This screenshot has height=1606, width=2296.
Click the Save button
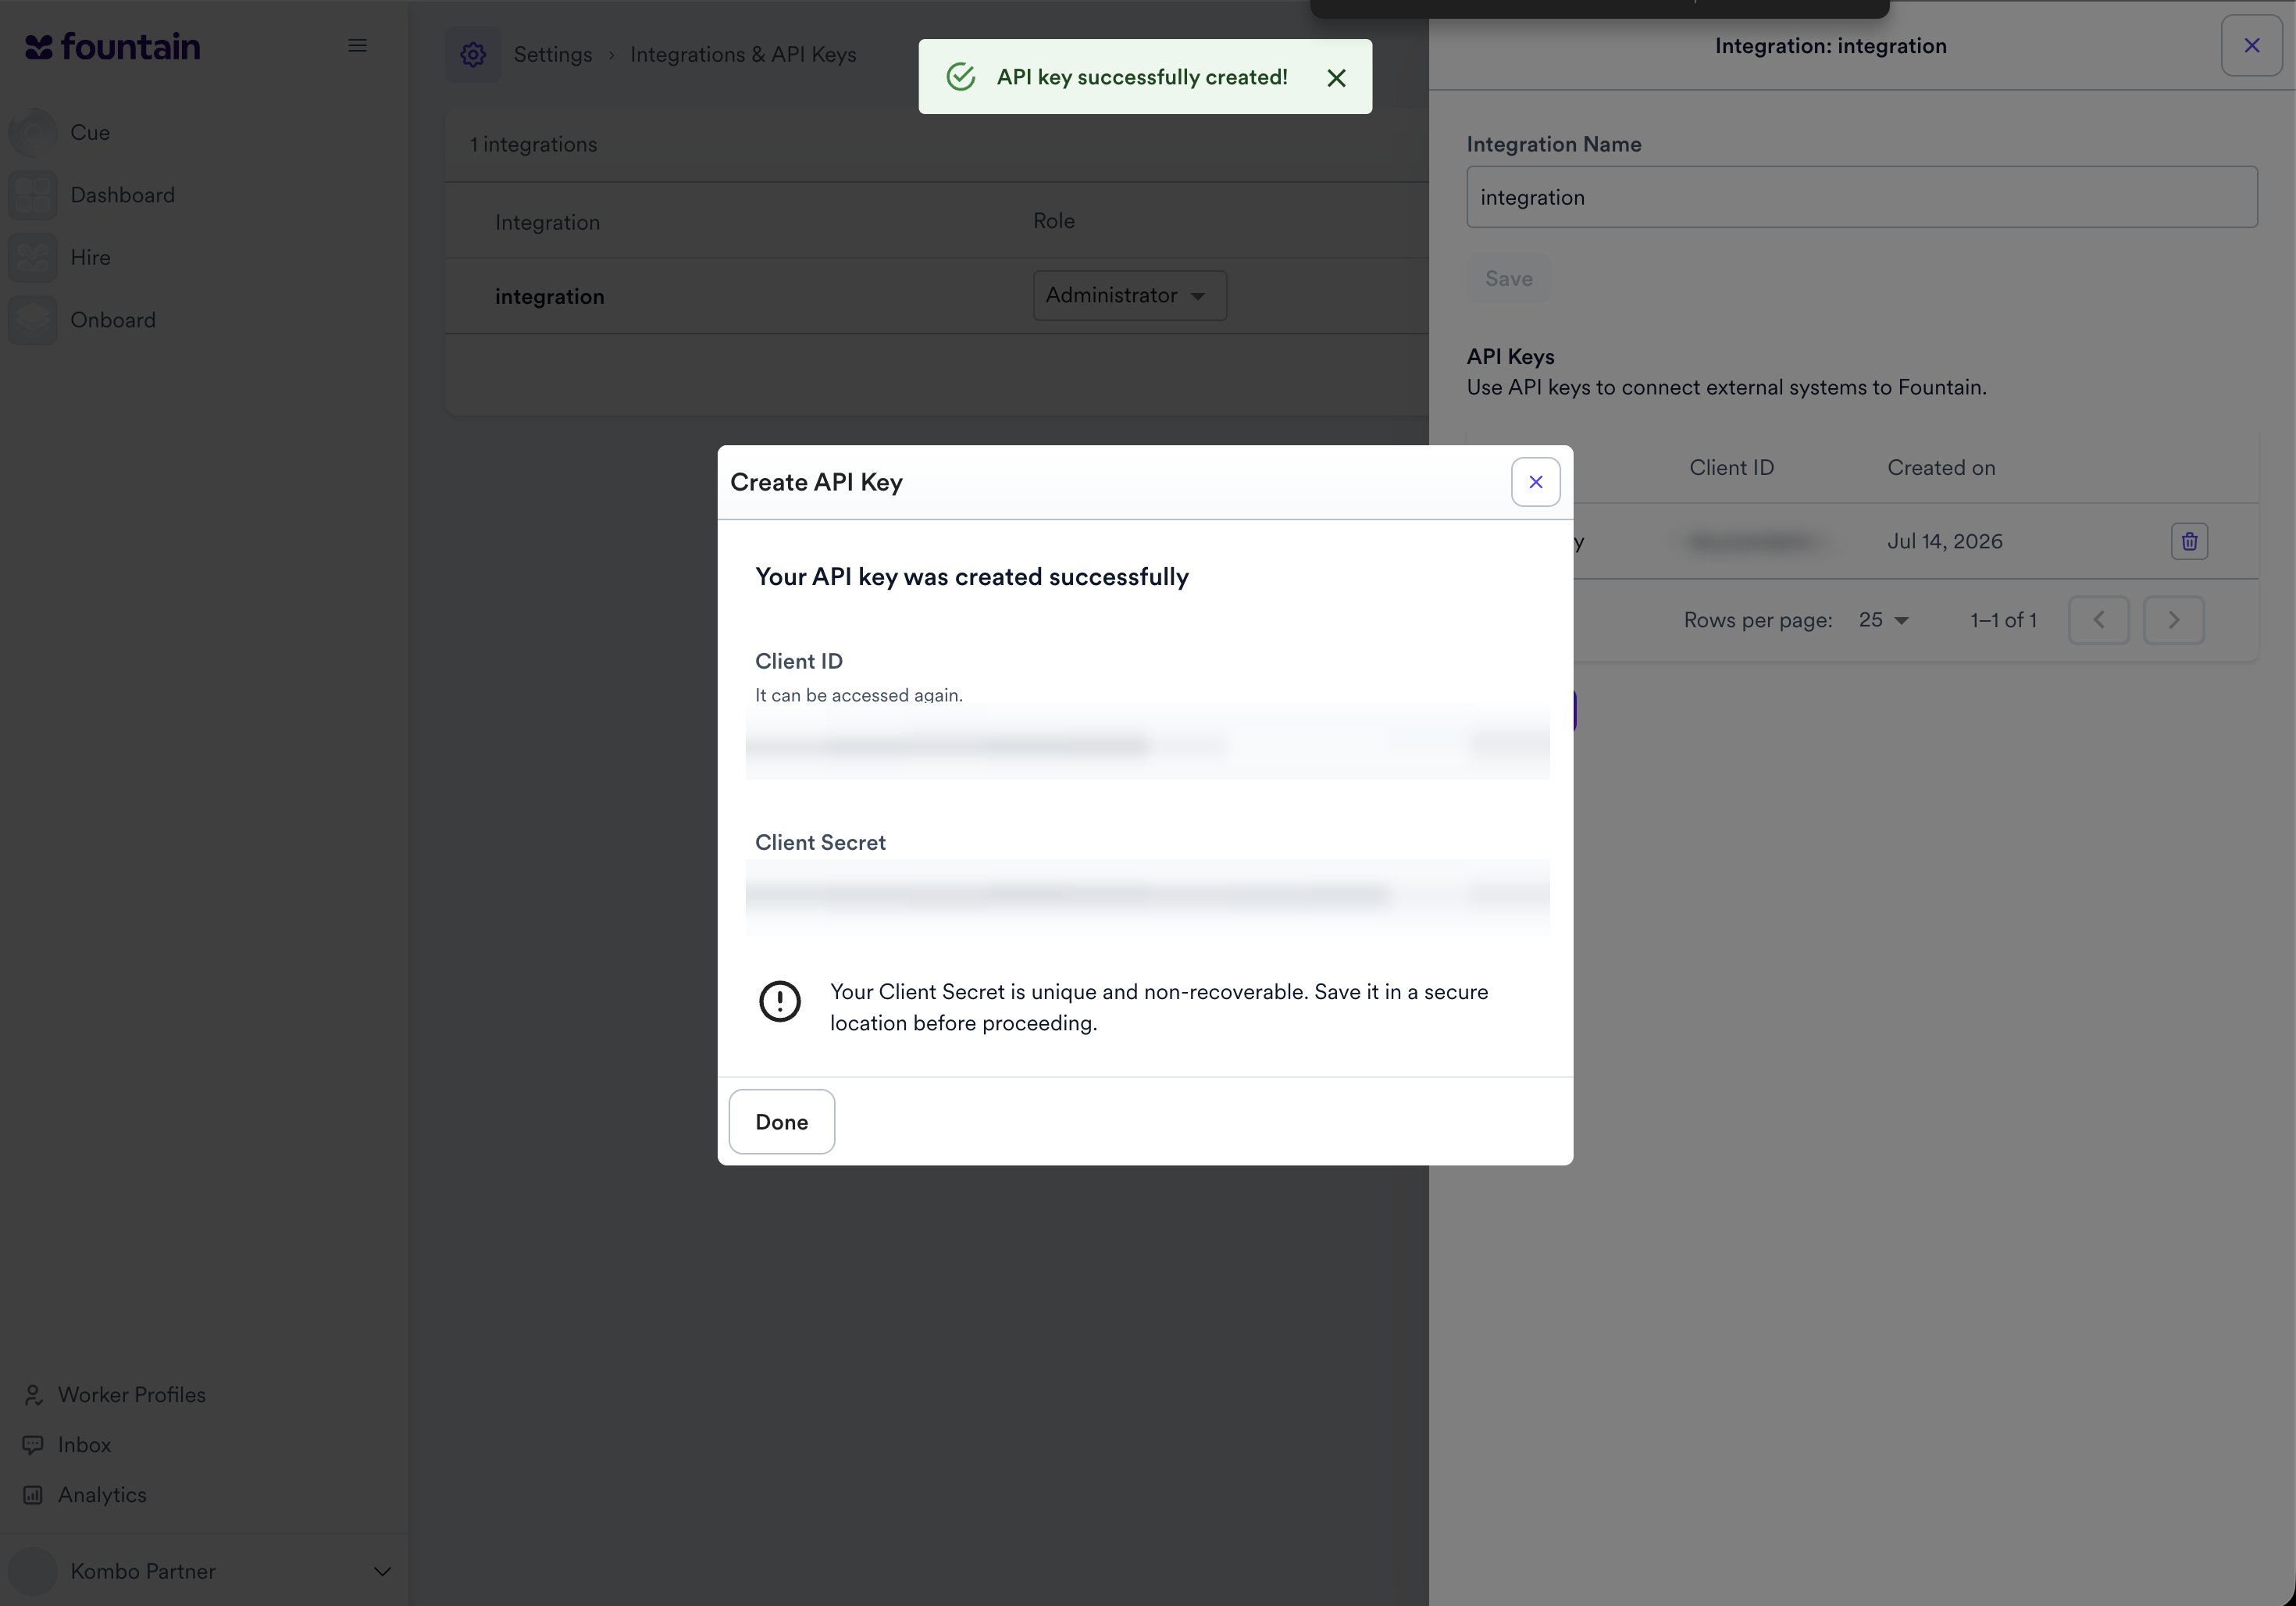1508,278
